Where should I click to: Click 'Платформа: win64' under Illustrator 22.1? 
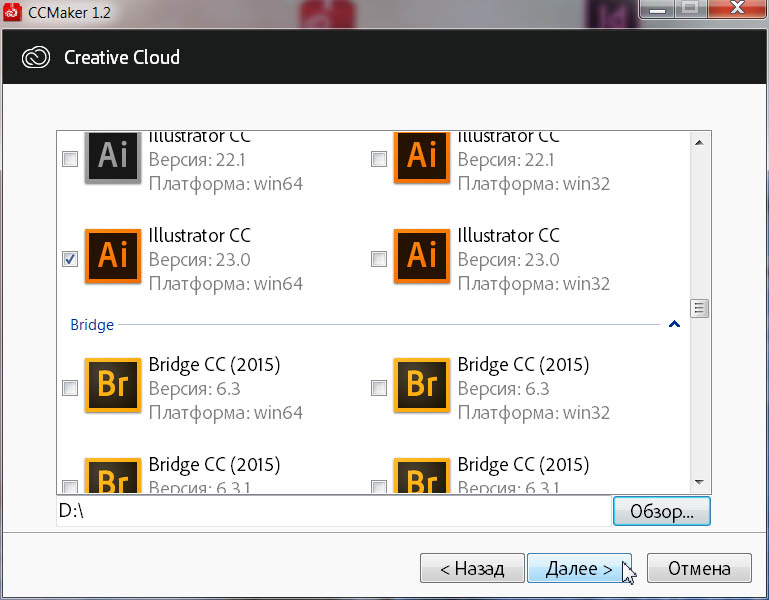point(226,184)
